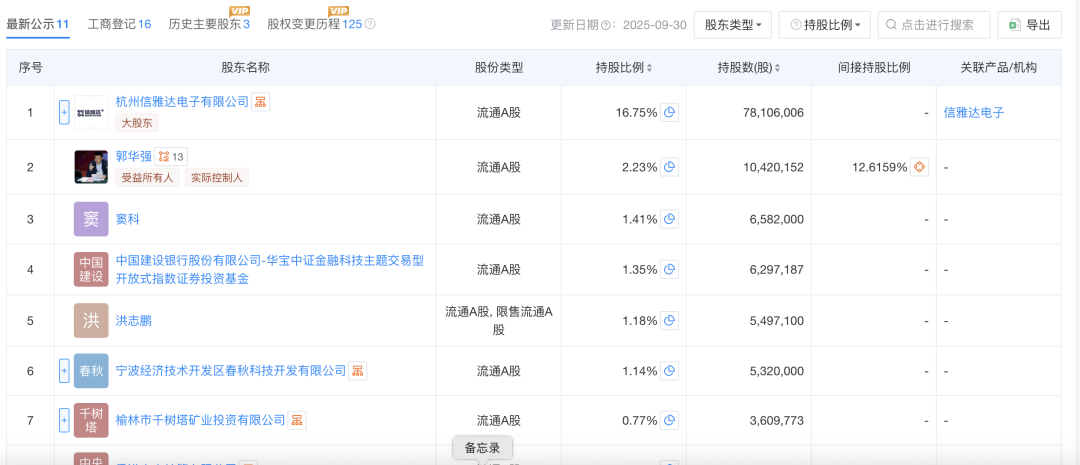This screenshot has width=1080, height=465.
Task: Click the 流通A股, 限售流通A股 cell
Action: (x=499, y=320)
